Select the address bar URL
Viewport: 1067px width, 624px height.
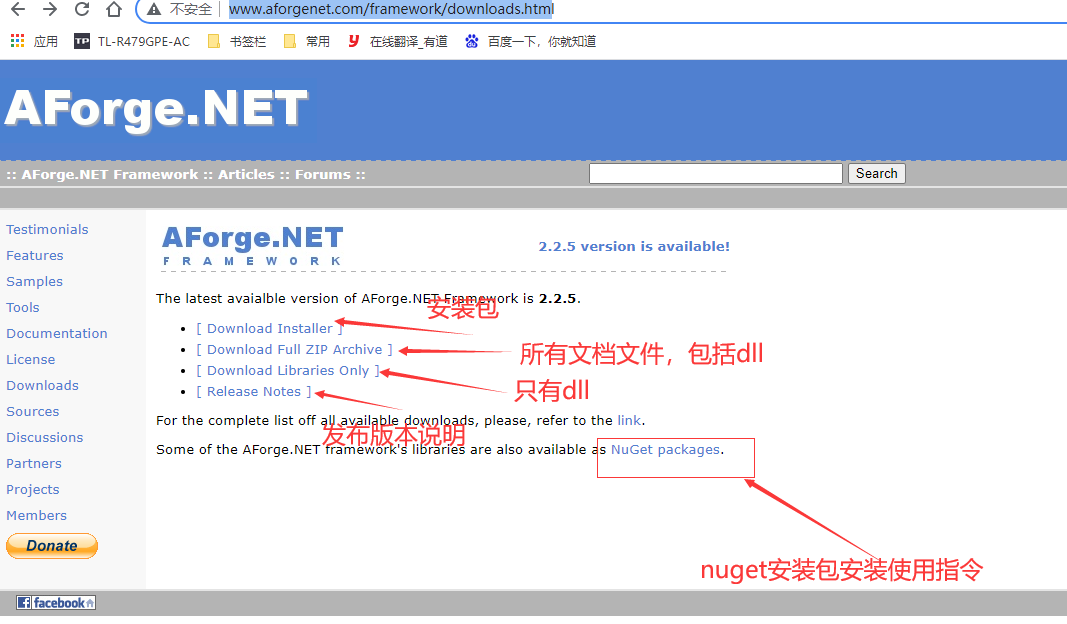point(391,10)
